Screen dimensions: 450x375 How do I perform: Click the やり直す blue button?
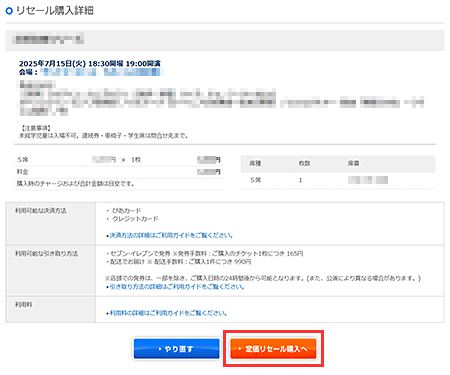tap(177, 349)
